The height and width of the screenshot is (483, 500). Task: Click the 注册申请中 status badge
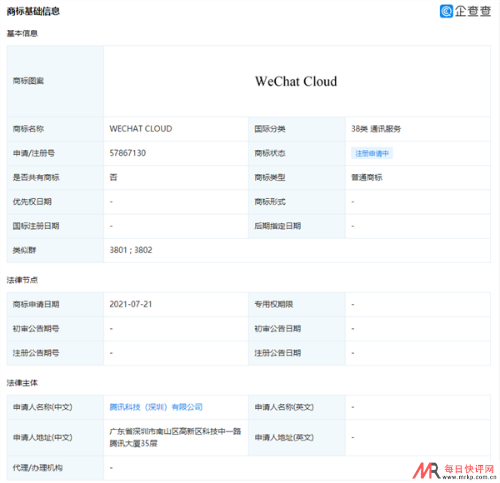click(x=372, y=153)
